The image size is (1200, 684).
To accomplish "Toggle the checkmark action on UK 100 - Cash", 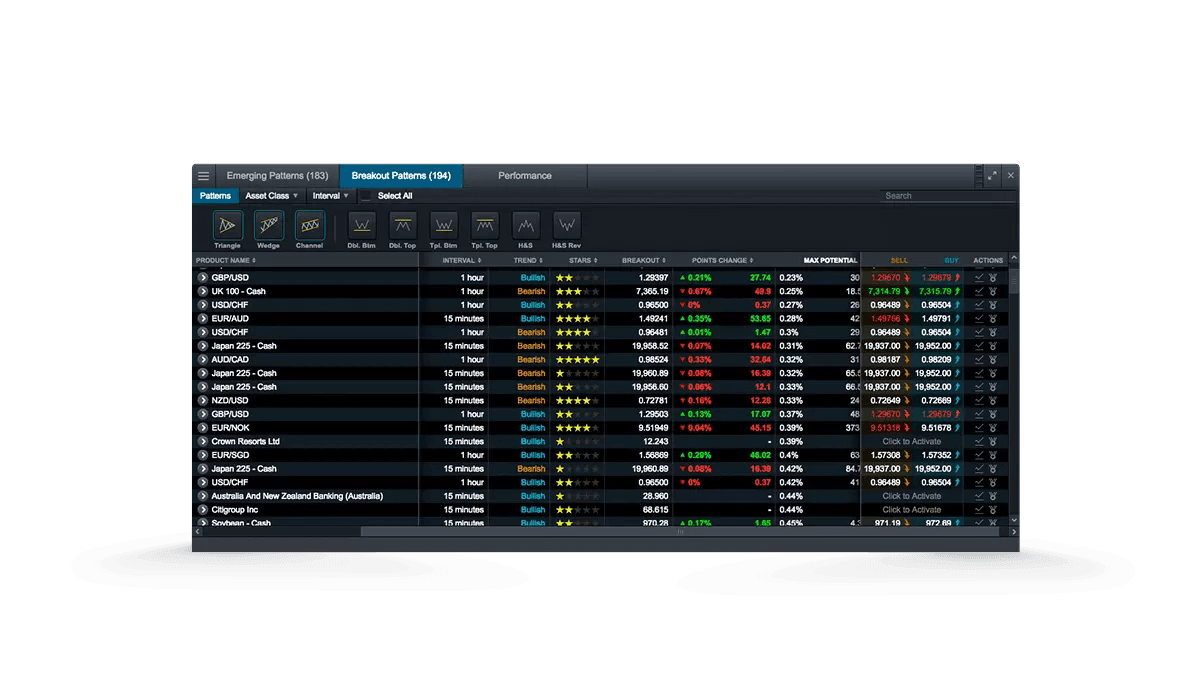I will [x=977, y=291].
